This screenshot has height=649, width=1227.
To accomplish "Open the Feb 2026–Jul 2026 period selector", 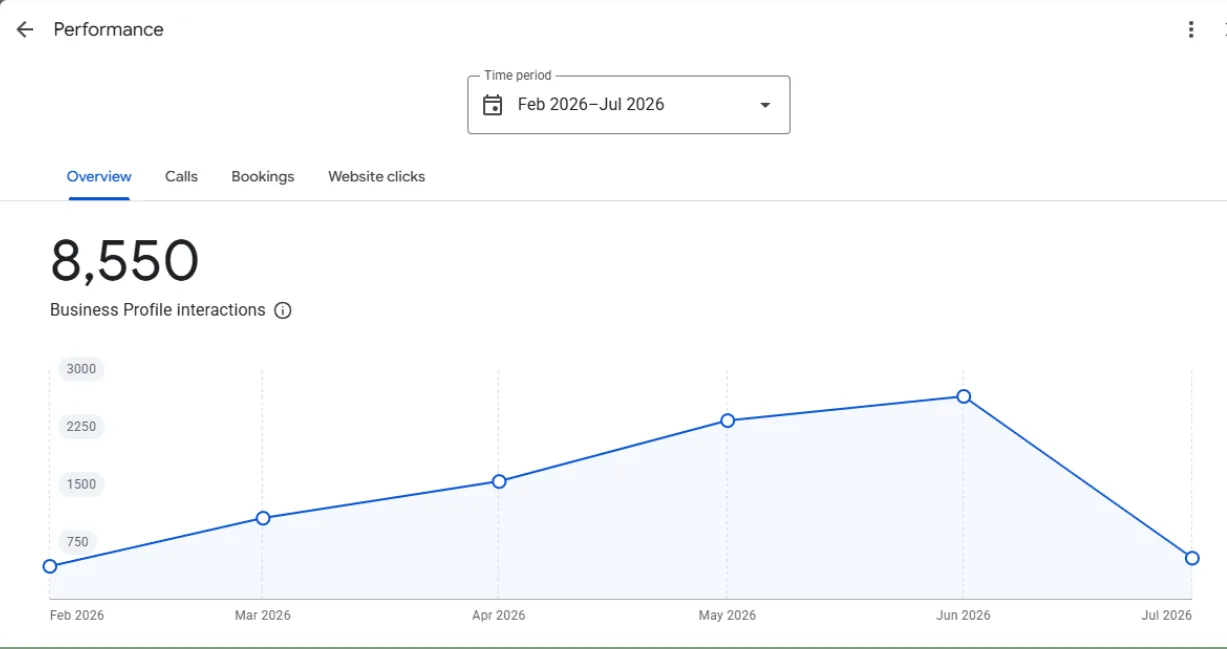I will coord(629,105).
